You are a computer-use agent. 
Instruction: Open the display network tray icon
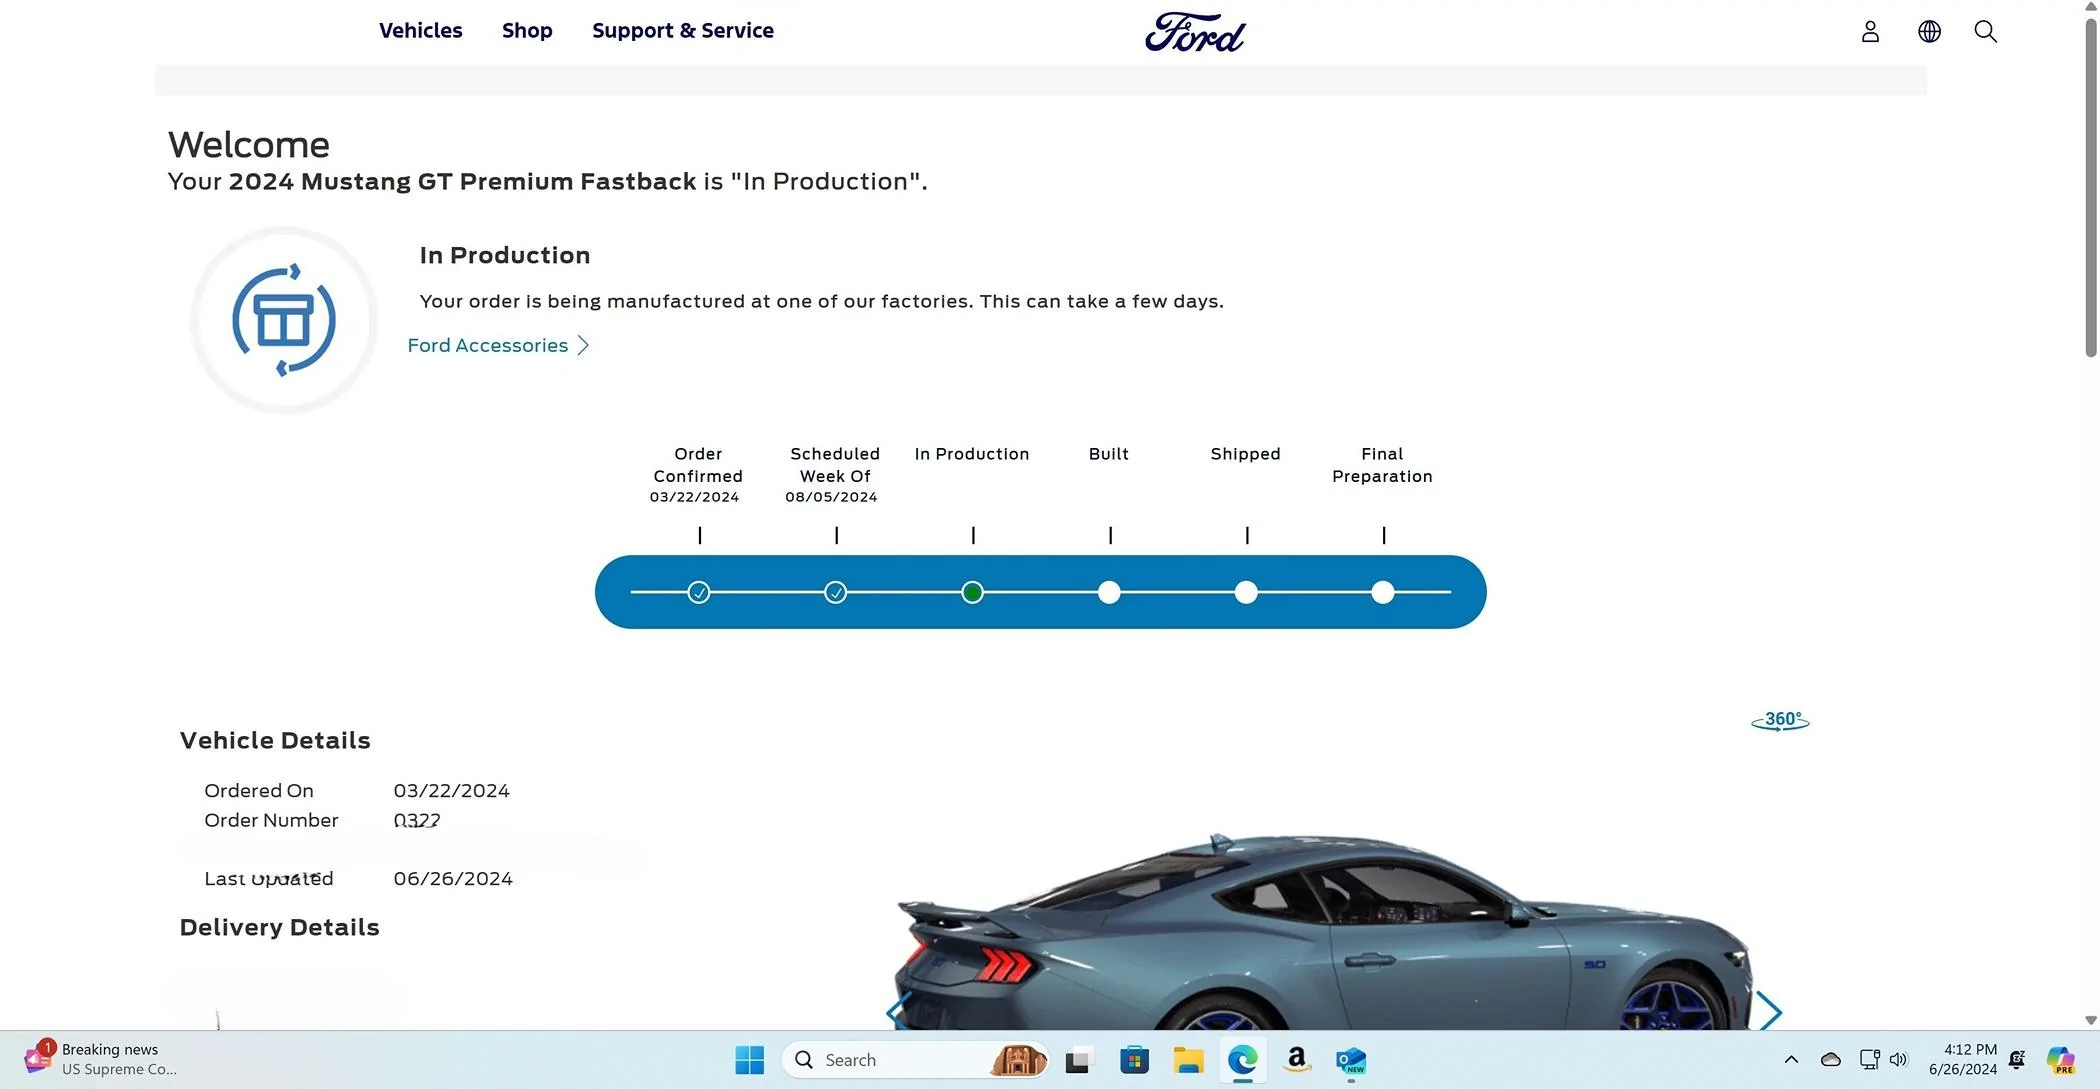(1869, 1060)
